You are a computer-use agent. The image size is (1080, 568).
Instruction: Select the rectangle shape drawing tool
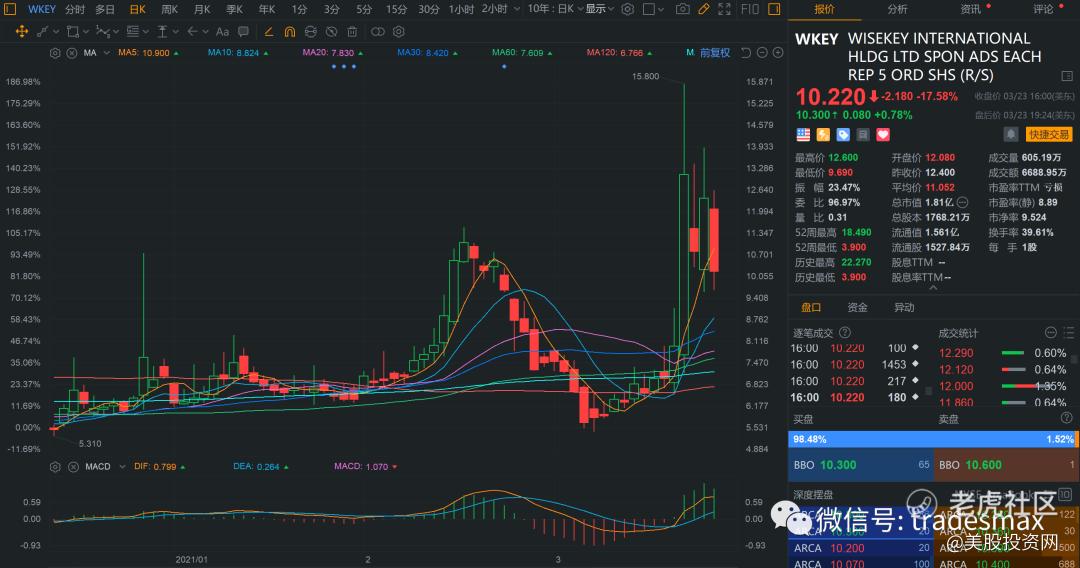(x=72, y=32)
